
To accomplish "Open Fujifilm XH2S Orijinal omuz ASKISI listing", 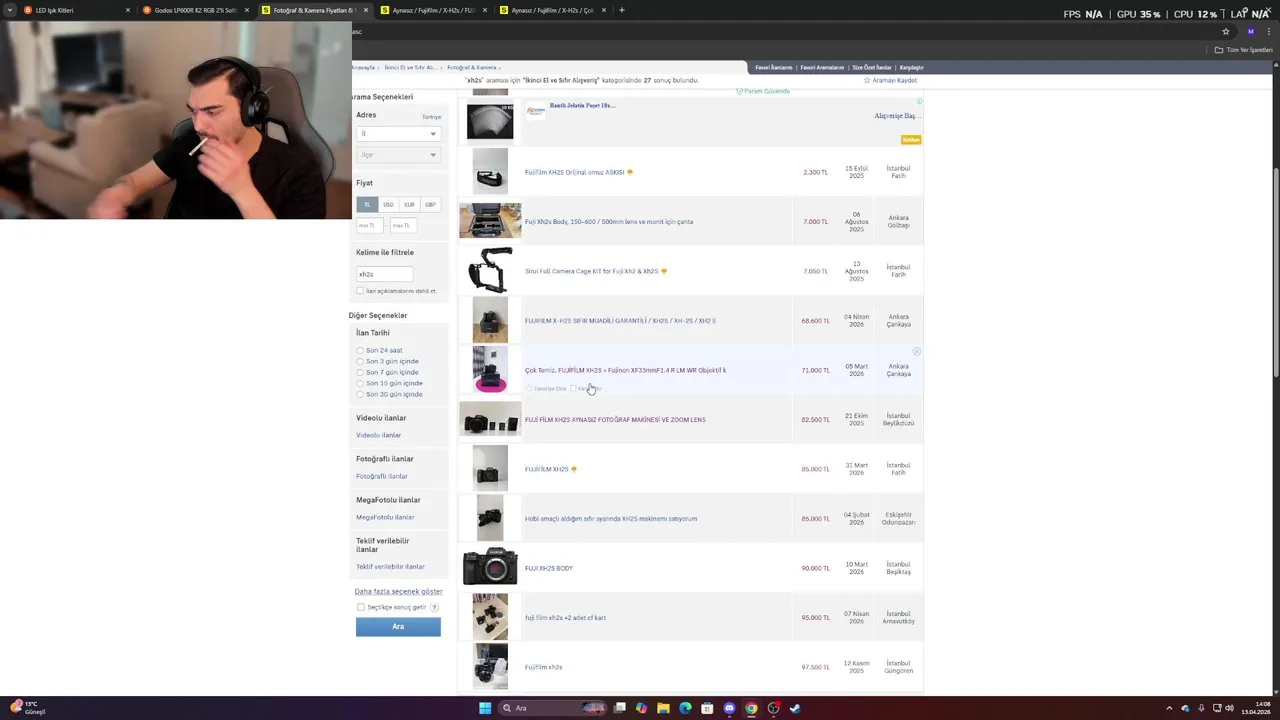I will 575,172.
